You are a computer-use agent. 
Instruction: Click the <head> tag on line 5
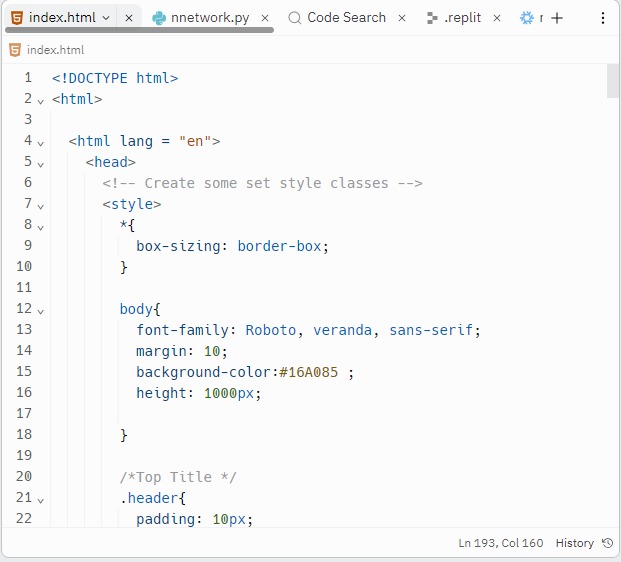110,162
